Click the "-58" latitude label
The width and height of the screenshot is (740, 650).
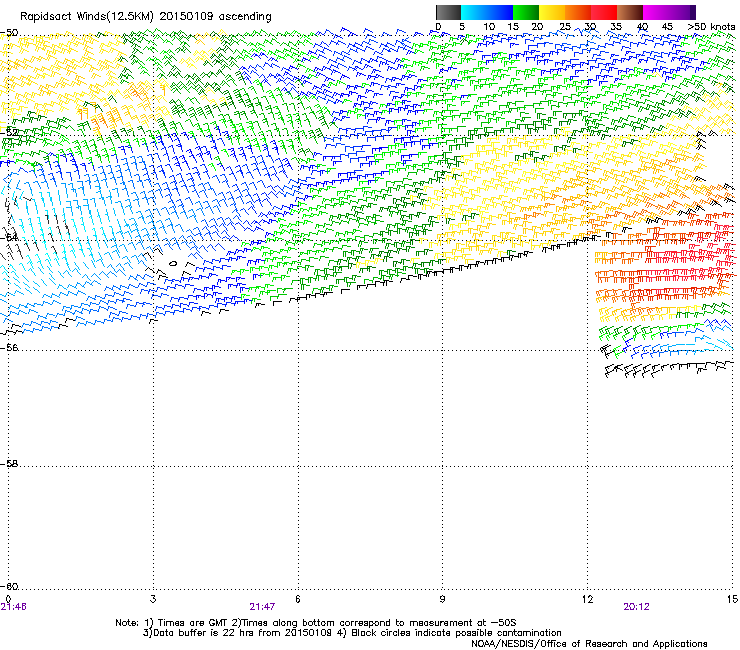click(x=9, y=464)
